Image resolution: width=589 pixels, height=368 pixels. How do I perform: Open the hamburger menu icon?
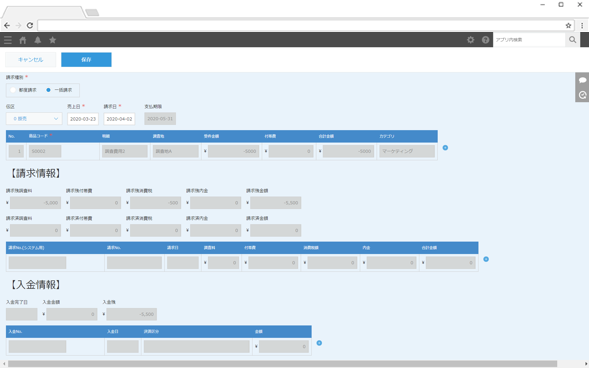click(x=8, y=40)
